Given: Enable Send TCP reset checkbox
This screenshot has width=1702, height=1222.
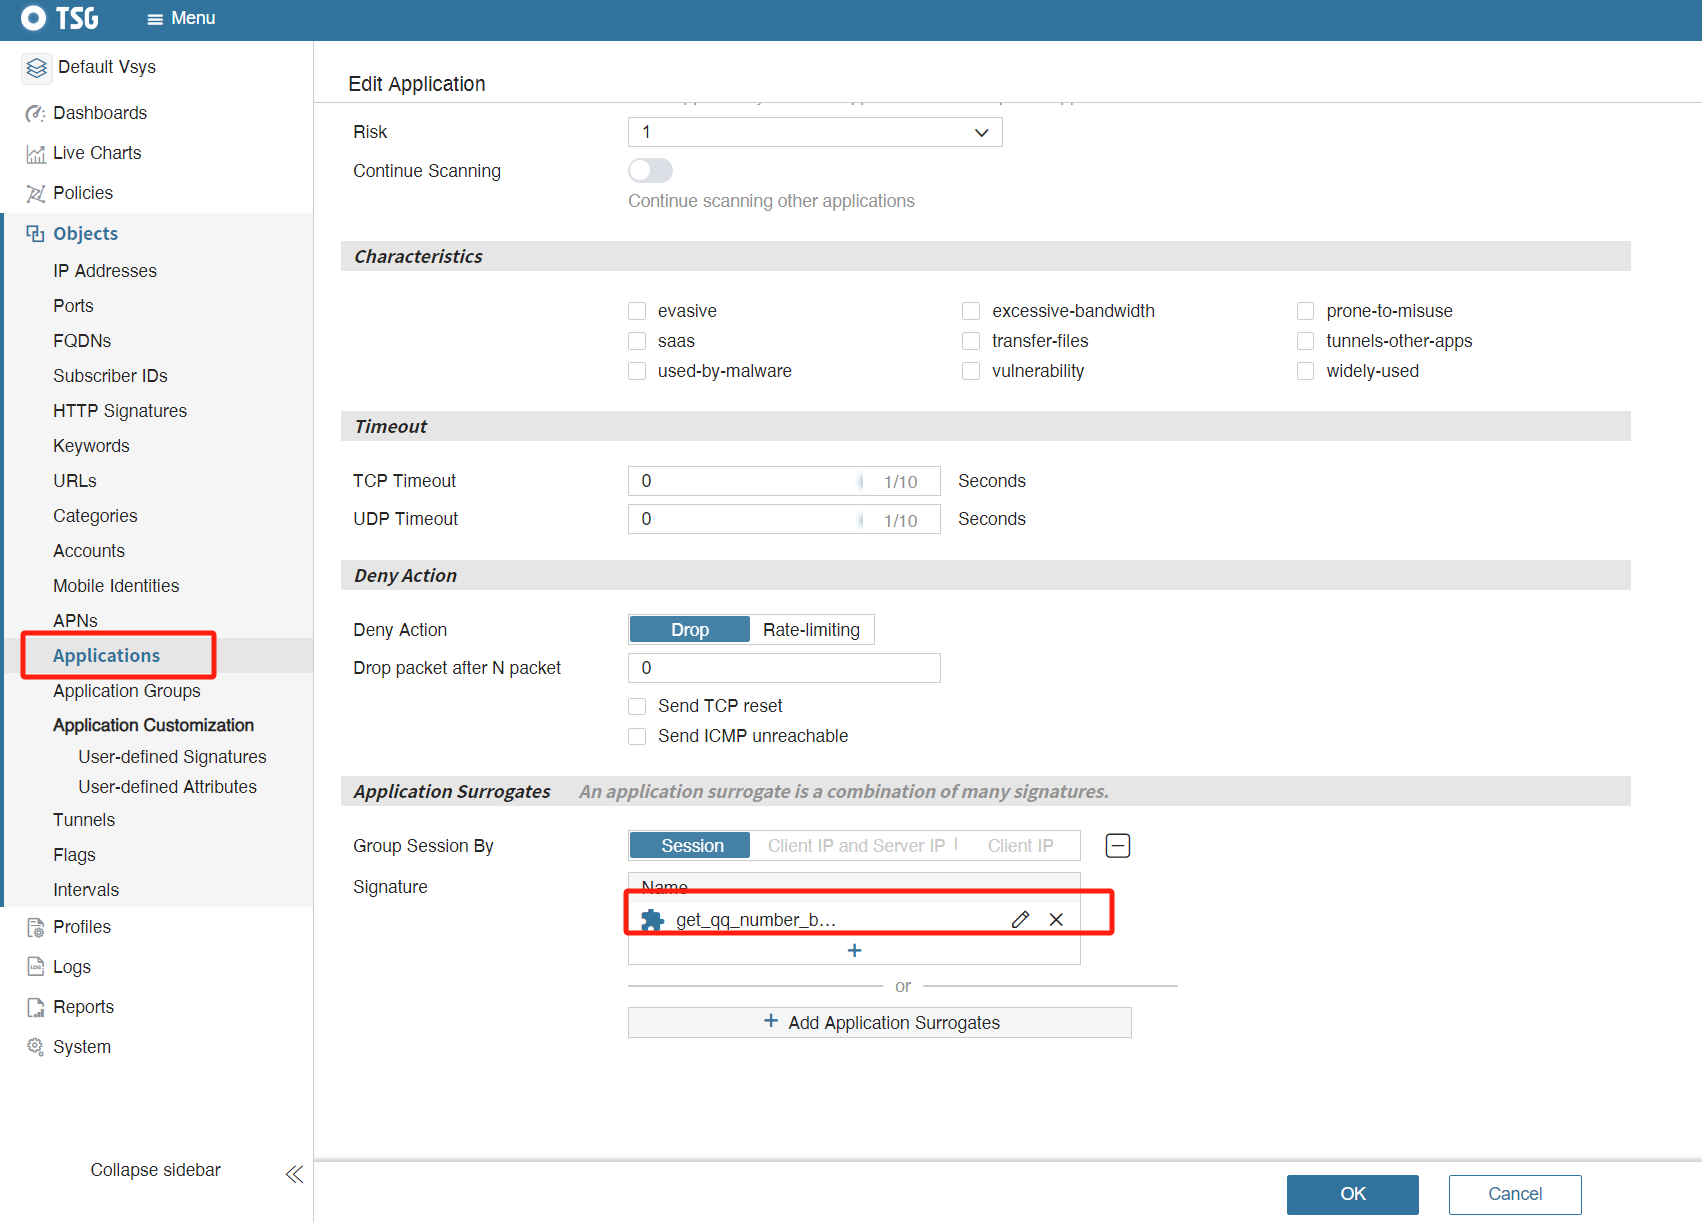Looking at the screenshot, I should coord(637,706).
